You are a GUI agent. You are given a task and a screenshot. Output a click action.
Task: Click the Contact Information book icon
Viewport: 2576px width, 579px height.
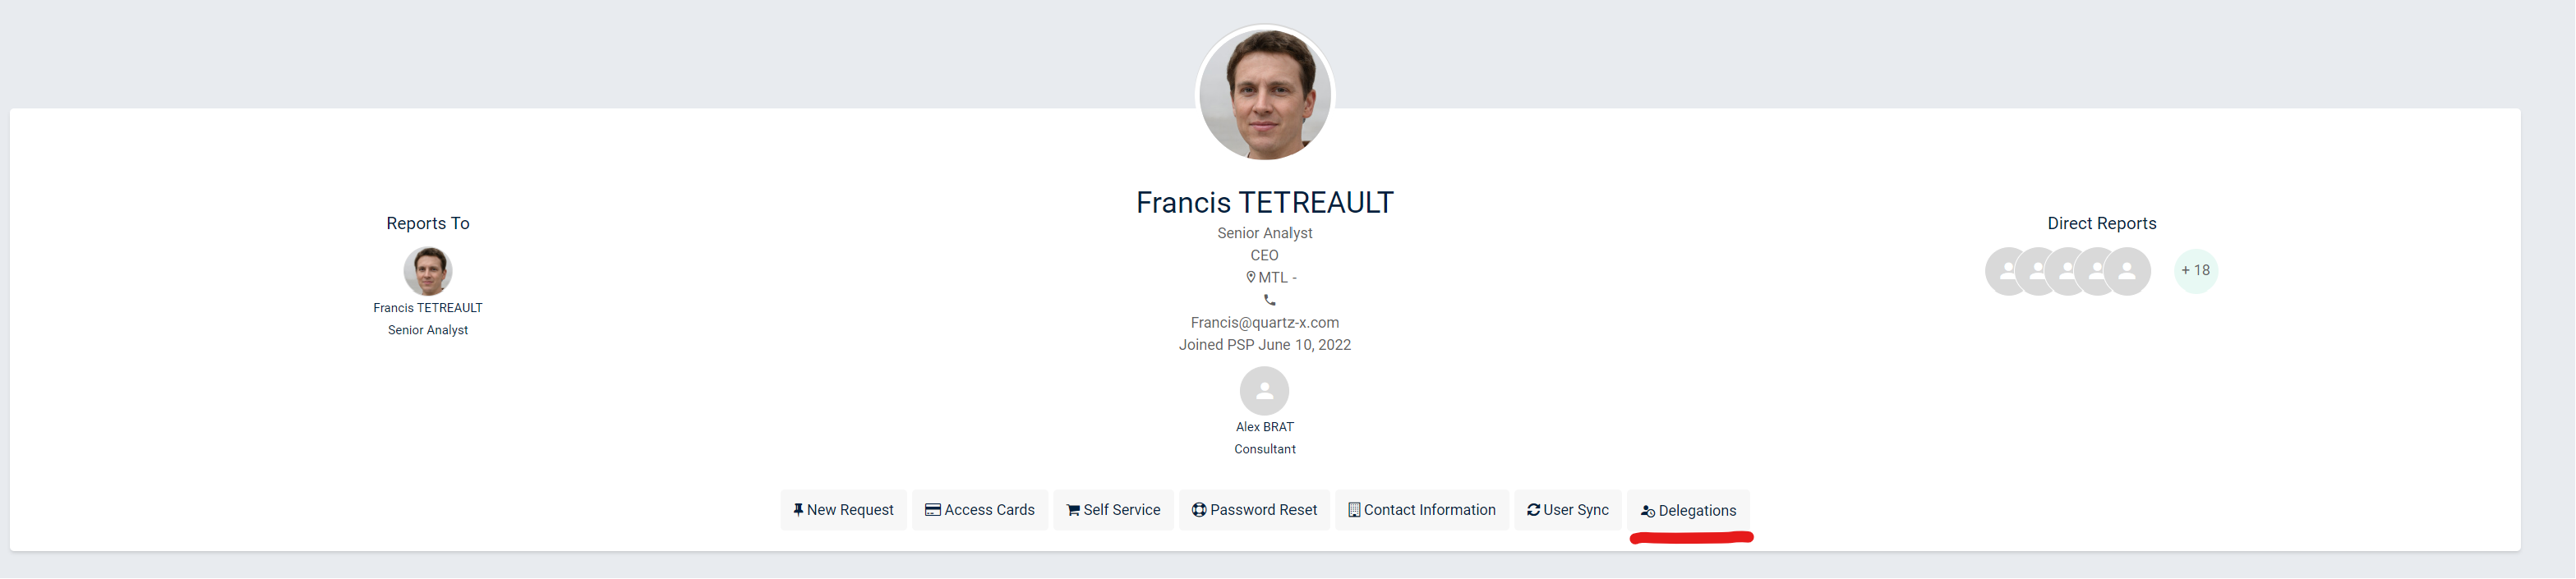pos(1354,510)
